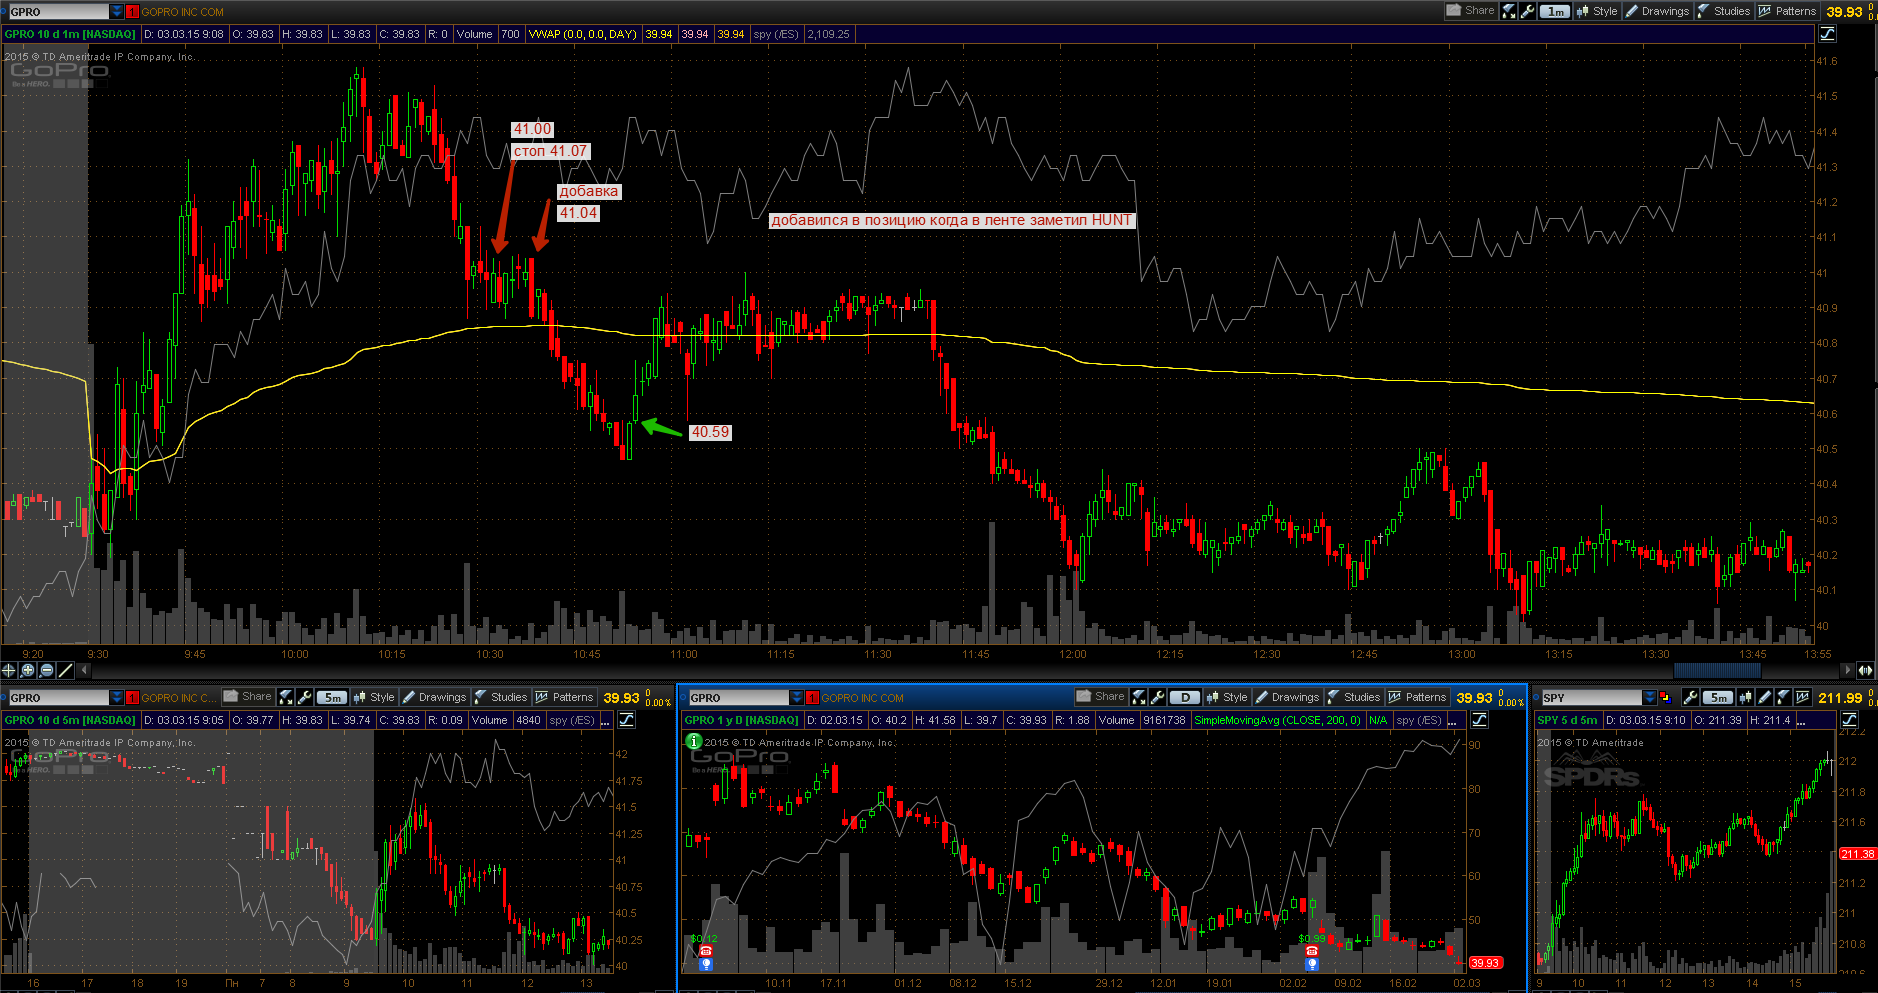Open the Drawings menu in the daily chart toolbar
This screenshot has width=1878, height=993.
point(1288,697)
